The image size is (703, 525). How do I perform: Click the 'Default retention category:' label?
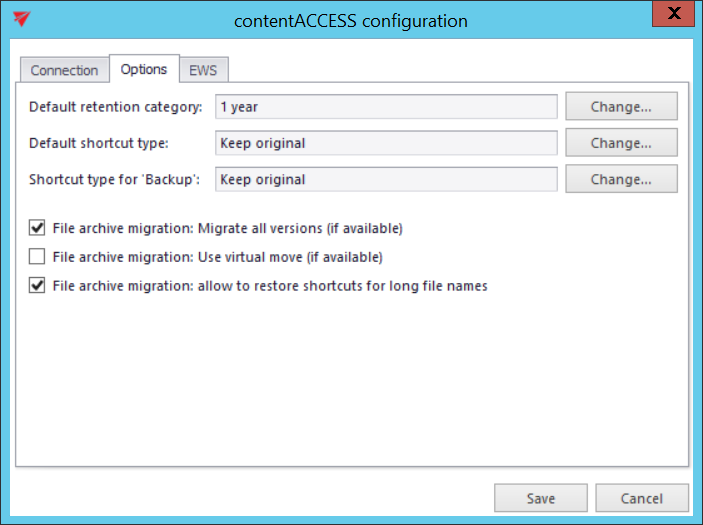tap(116, 106)
